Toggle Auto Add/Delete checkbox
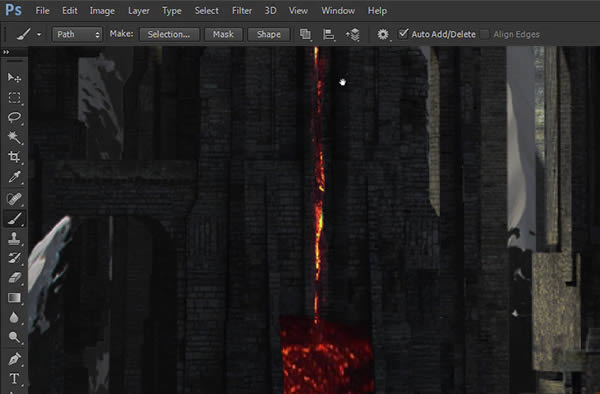 pos(403,34)
